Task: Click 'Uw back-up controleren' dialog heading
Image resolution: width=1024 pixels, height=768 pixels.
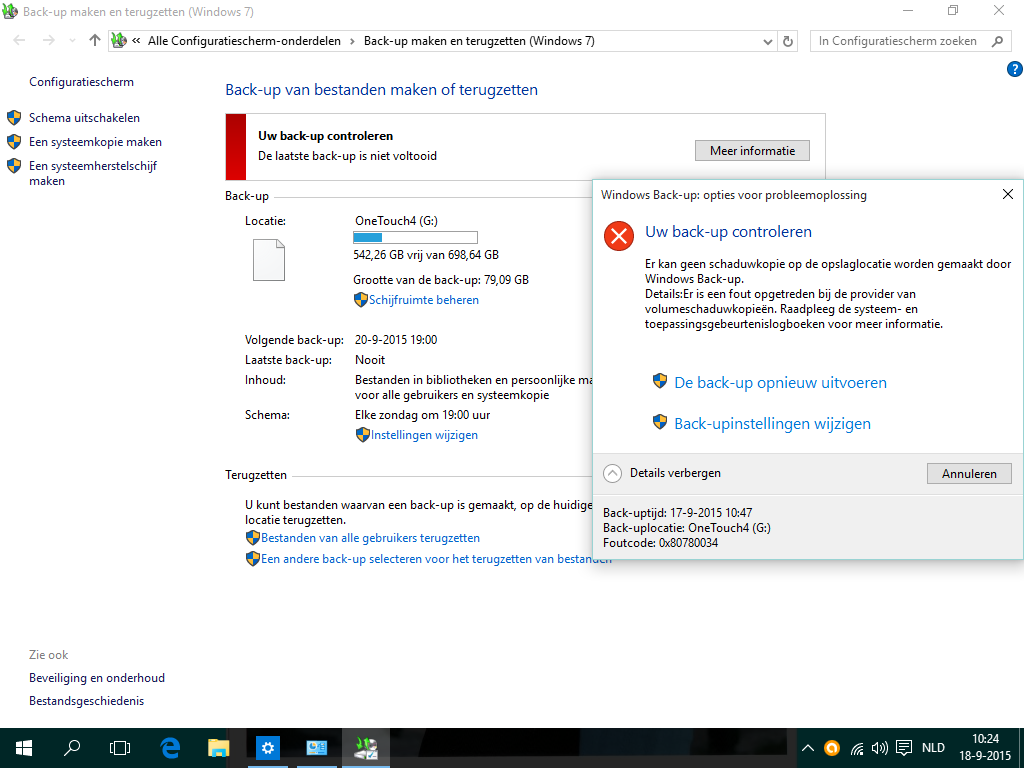Action: click(728, 232)
